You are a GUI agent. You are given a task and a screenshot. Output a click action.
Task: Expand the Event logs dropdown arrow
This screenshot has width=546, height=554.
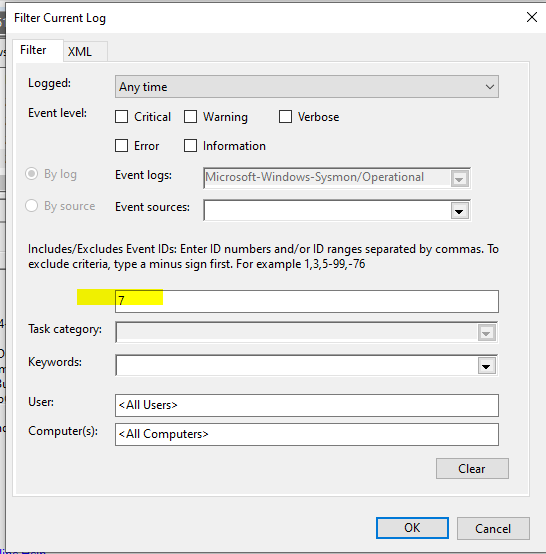tap(459, 179)
